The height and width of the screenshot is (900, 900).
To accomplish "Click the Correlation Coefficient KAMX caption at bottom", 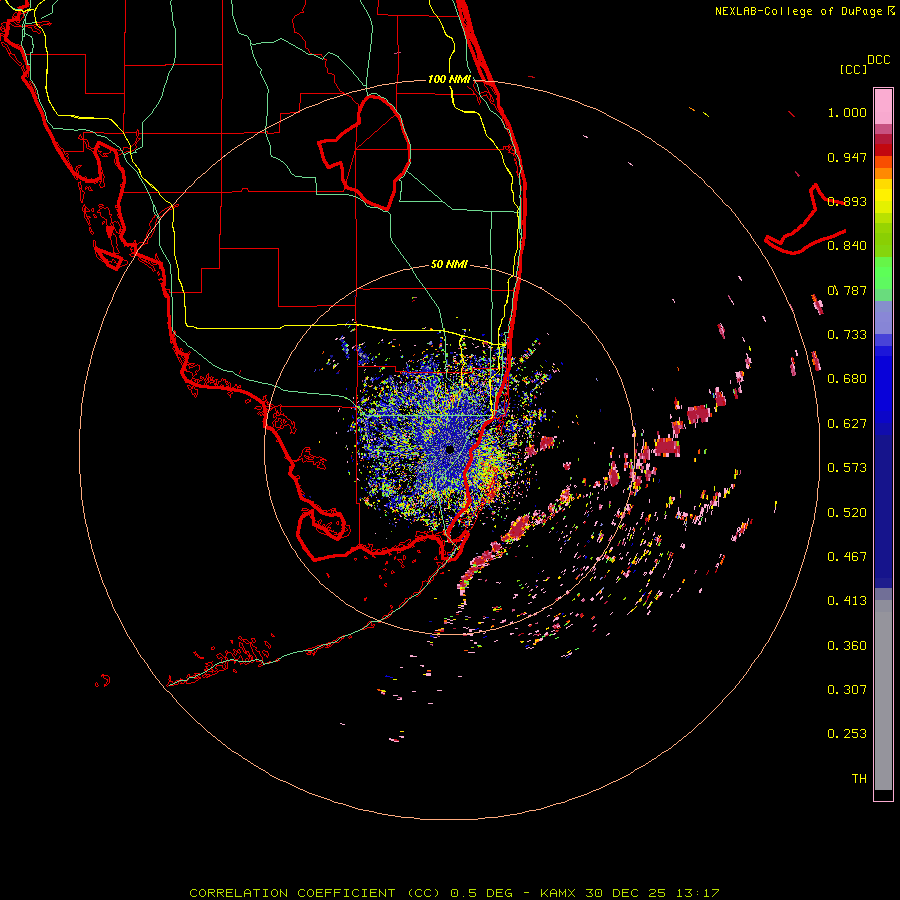I will coord(454,893).
